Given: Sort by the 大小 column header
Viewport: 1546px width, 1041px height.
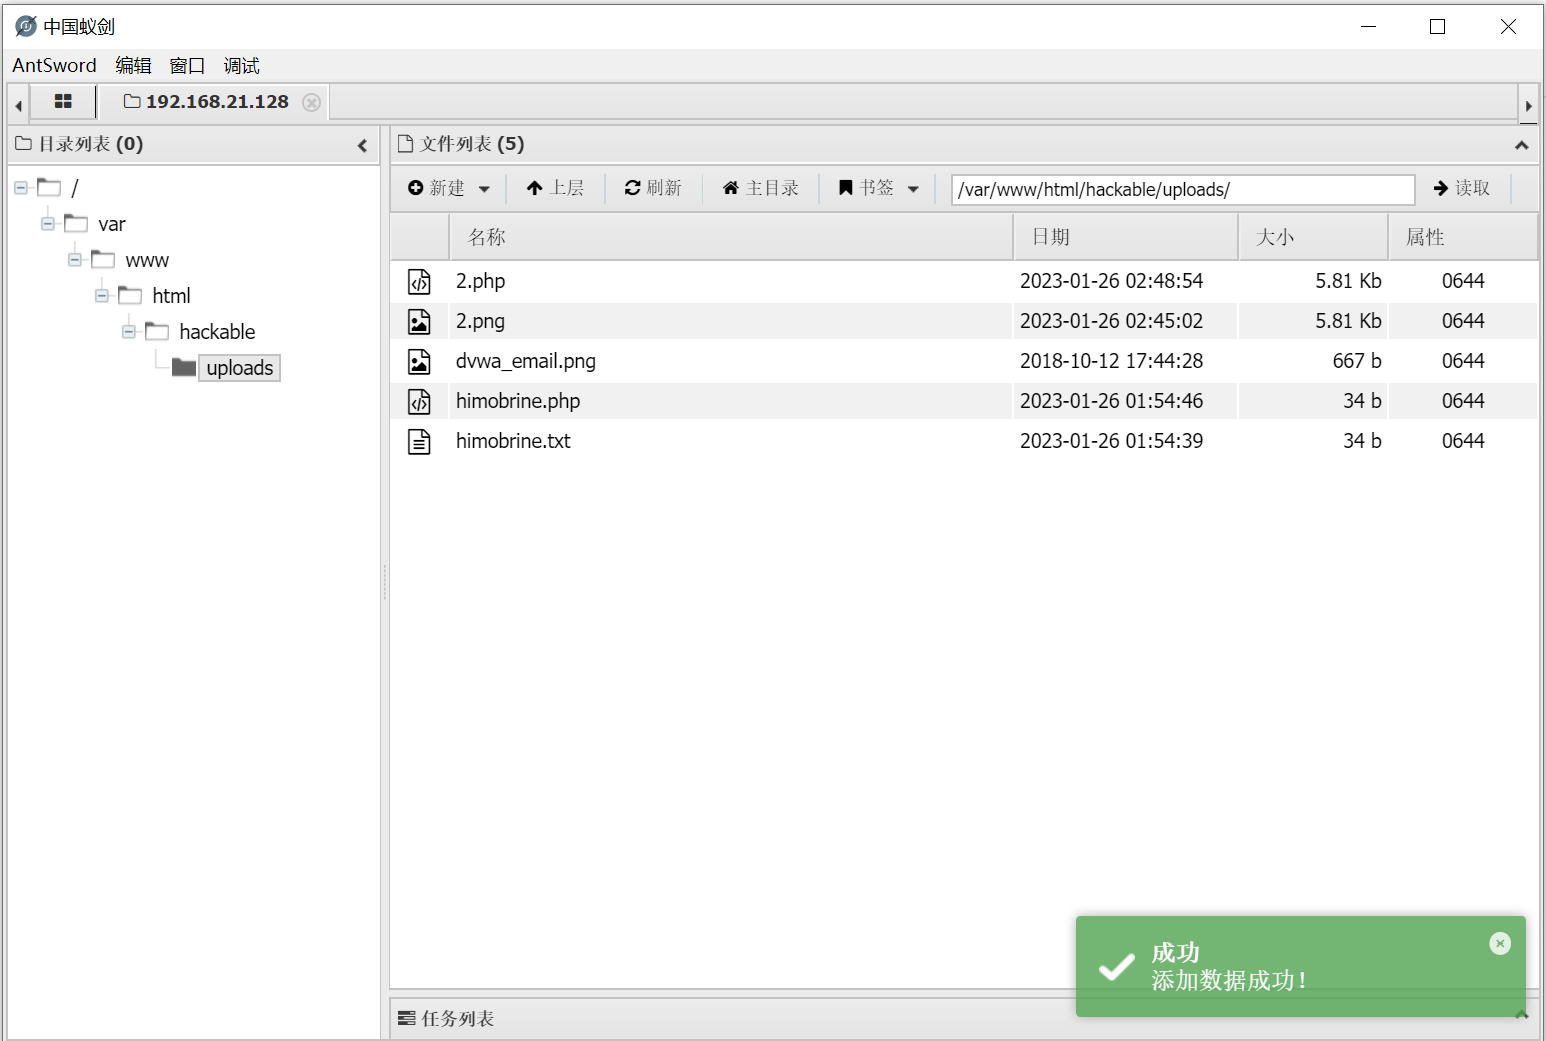Looking at the screenshot, I should point(1314,237).
